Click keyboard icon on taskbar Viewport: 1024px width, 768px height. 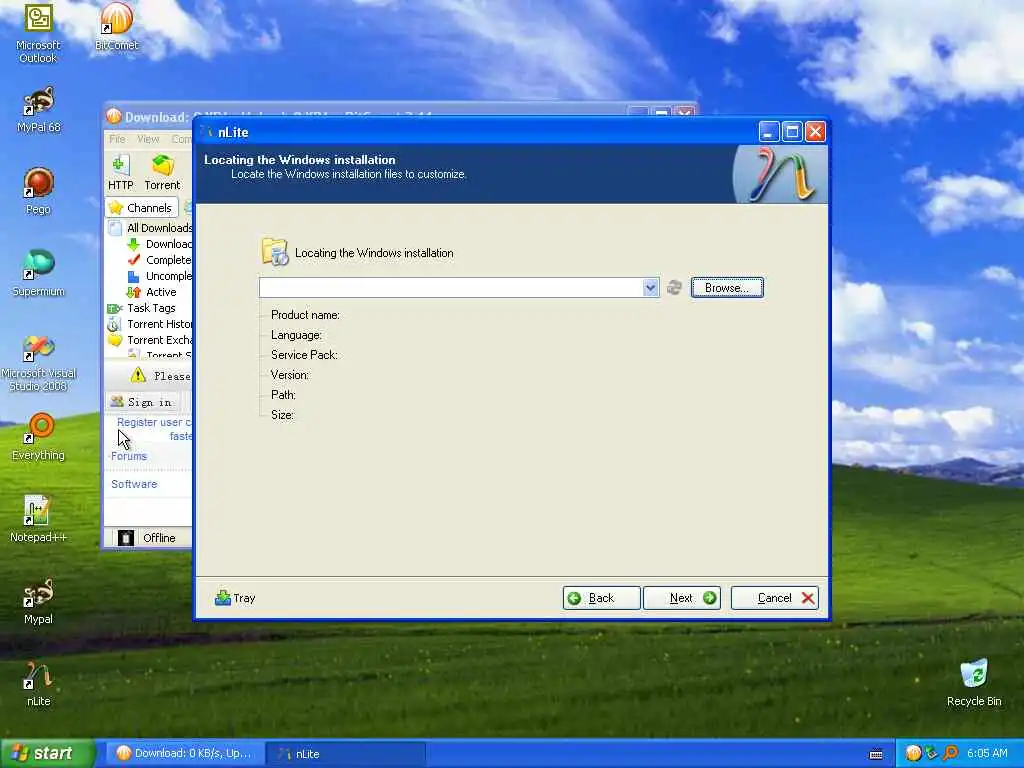pos(876,754)
